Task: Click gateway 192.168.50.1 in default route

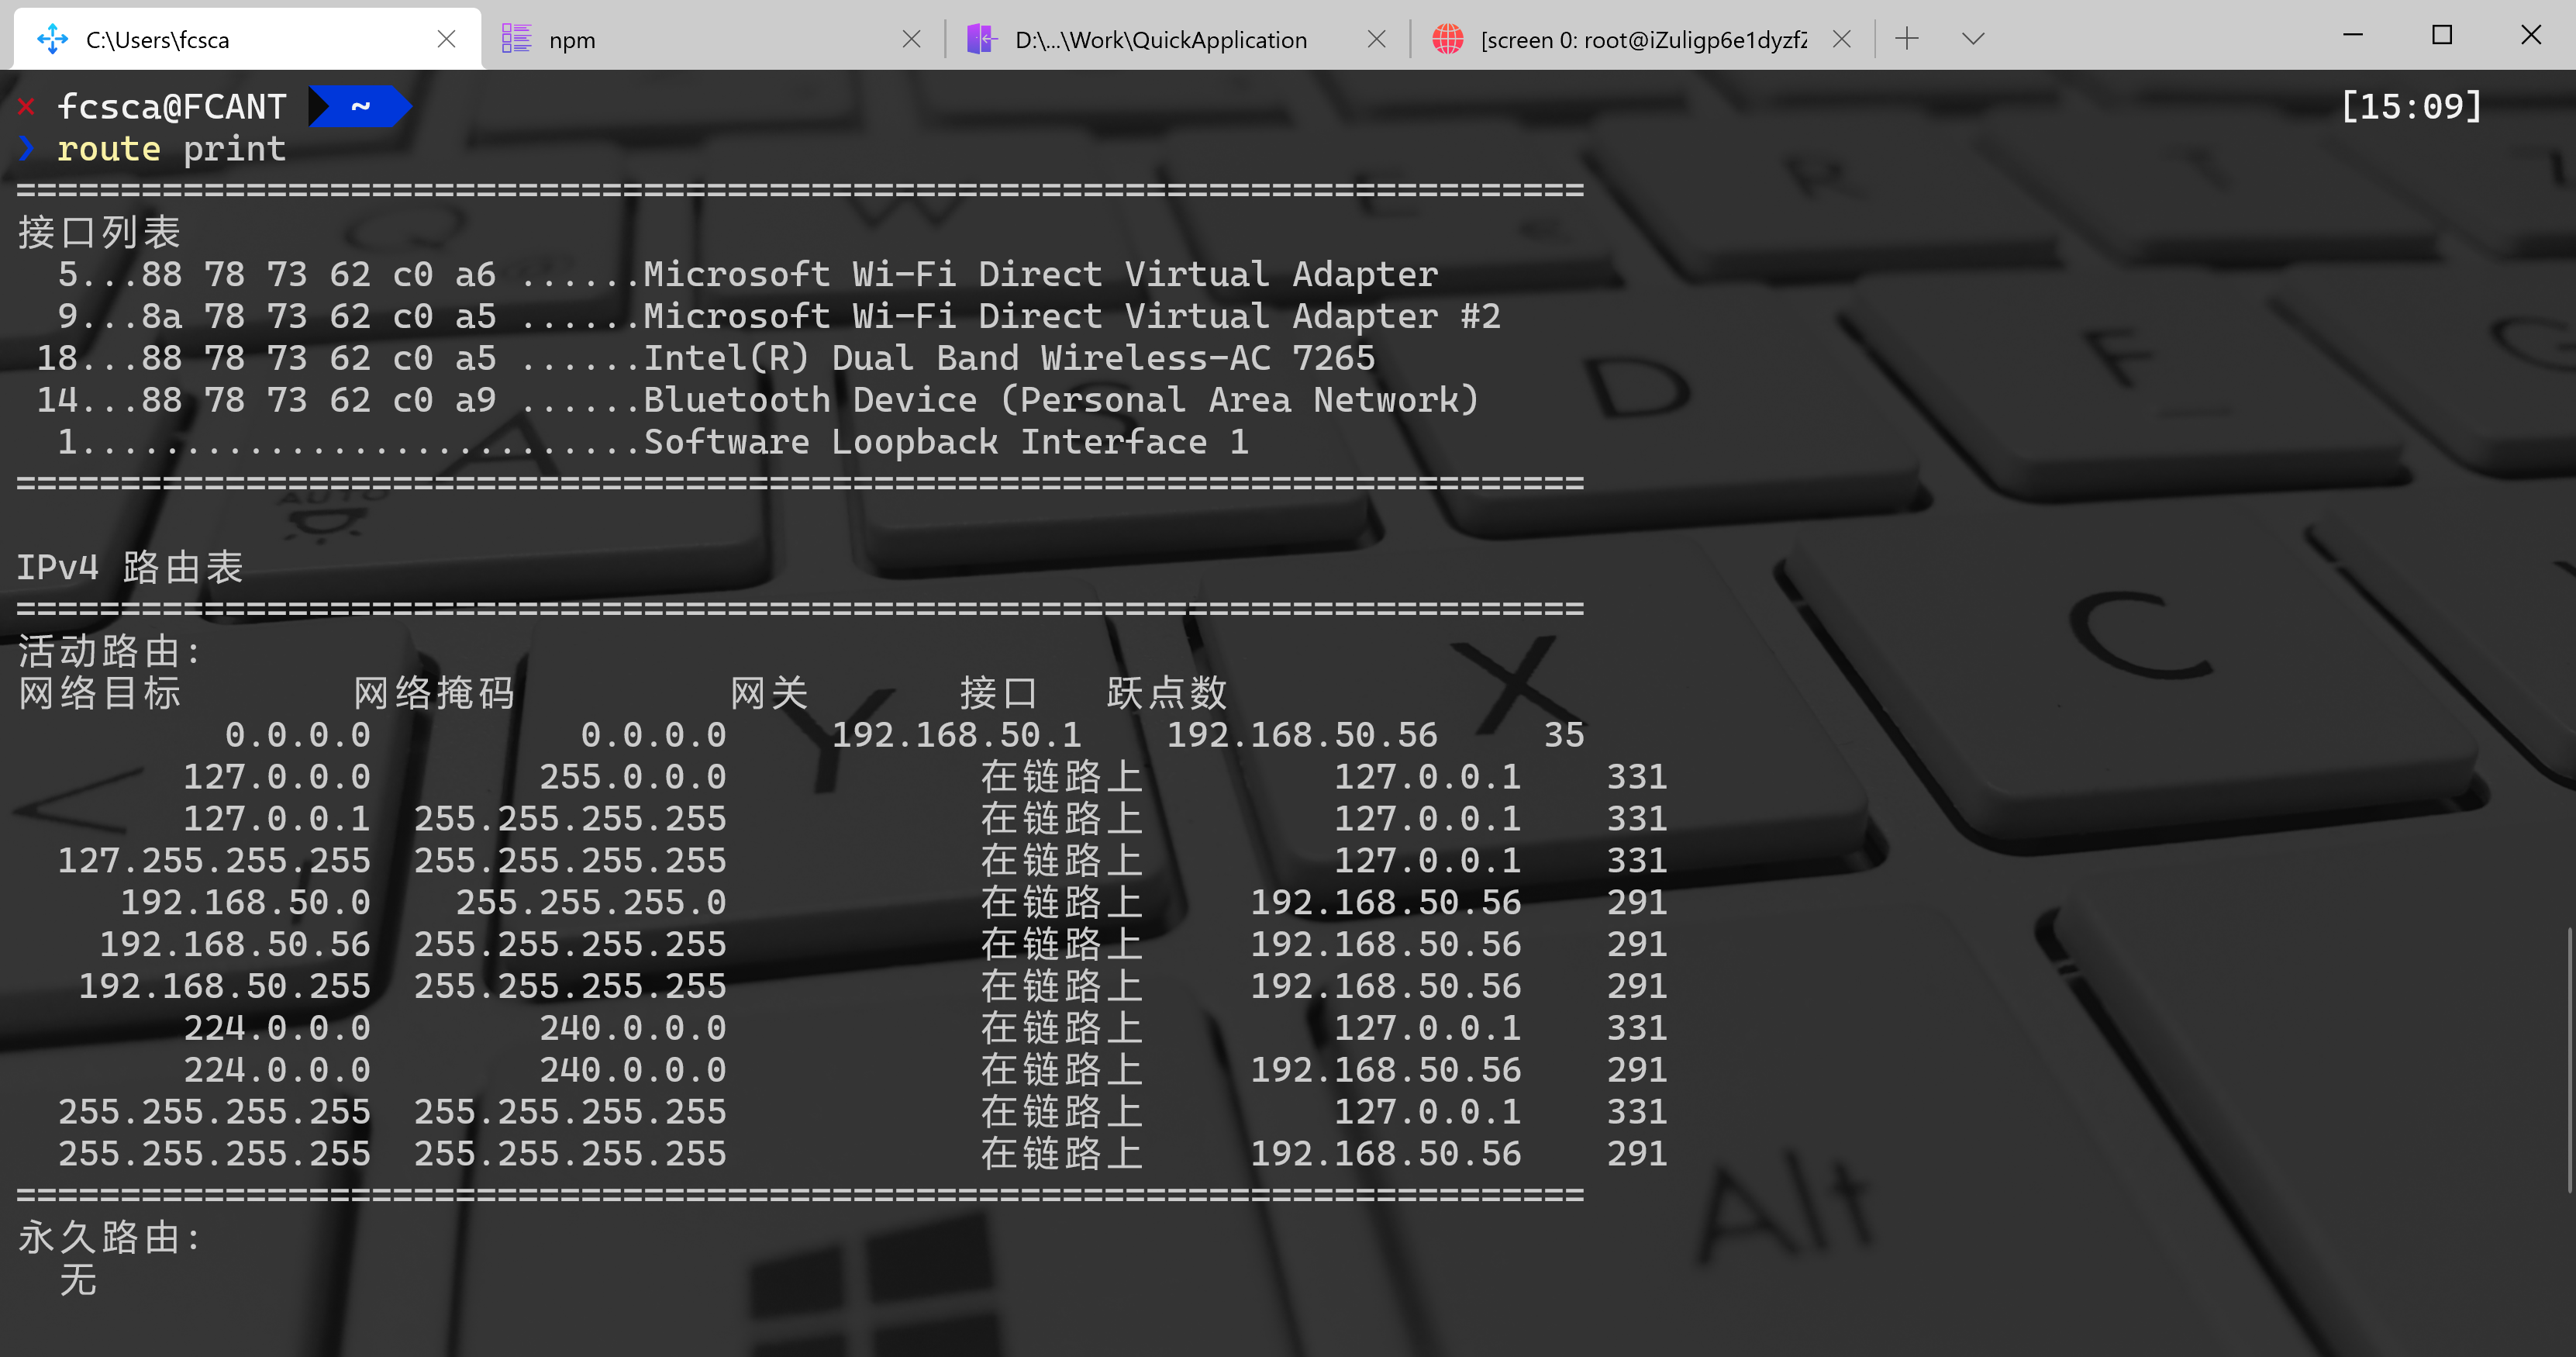Action: point(957,736)
